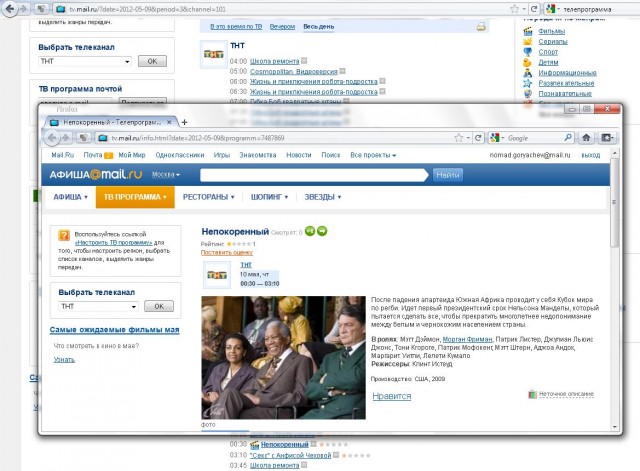The image size is (640, 471).
Task: Open the РЕСТОРАНЫ navigation dropdown
Action: click(x=208, y=197)
